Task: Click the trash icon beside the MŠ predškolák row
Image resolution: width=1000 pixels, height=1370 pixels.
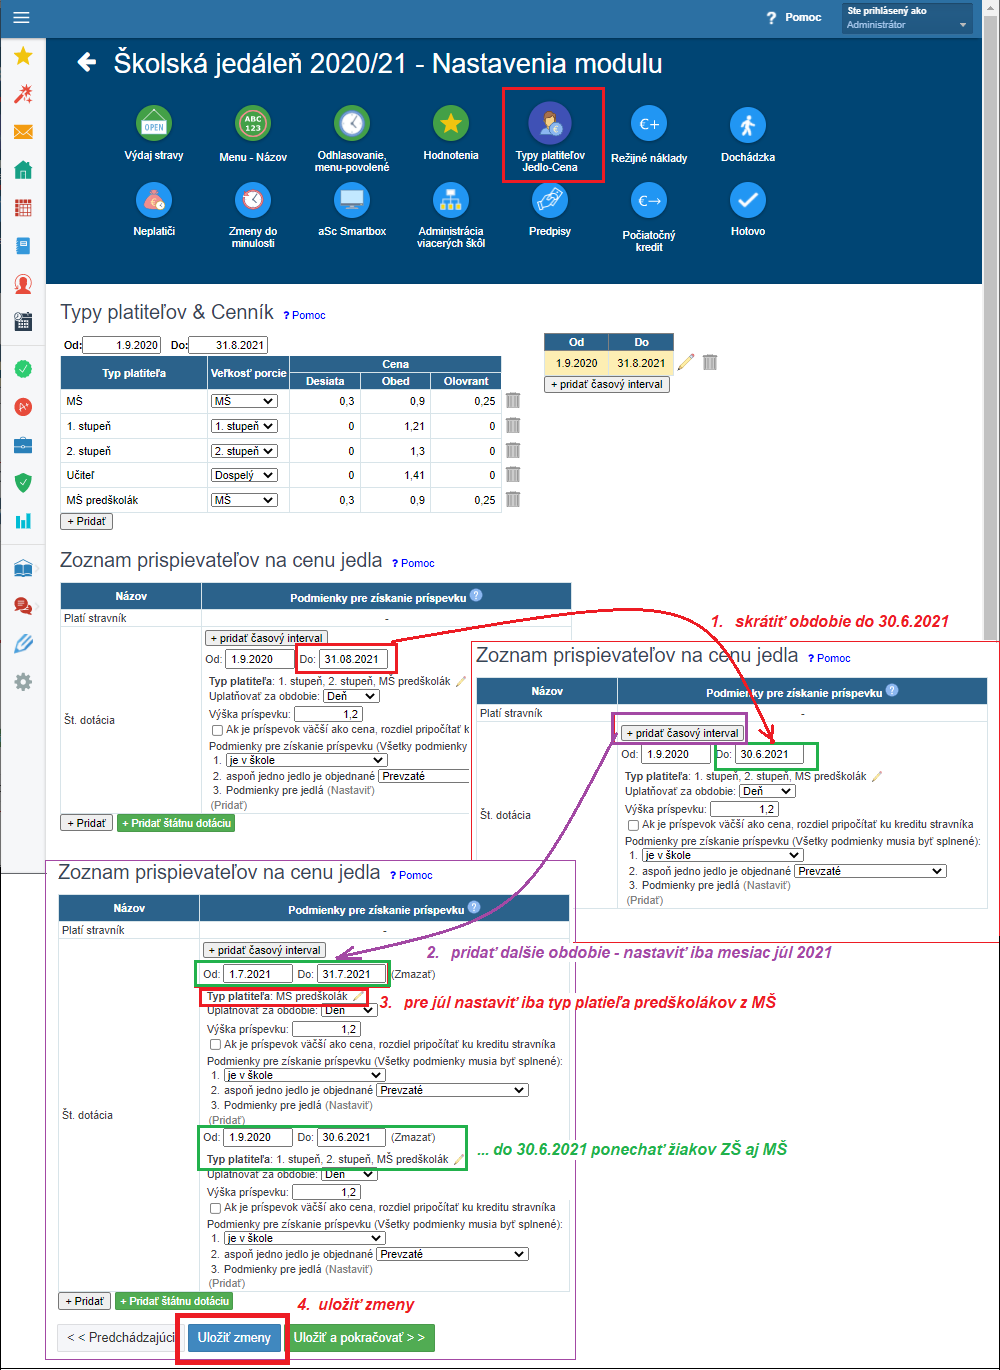Action: (x=513, y=499)
